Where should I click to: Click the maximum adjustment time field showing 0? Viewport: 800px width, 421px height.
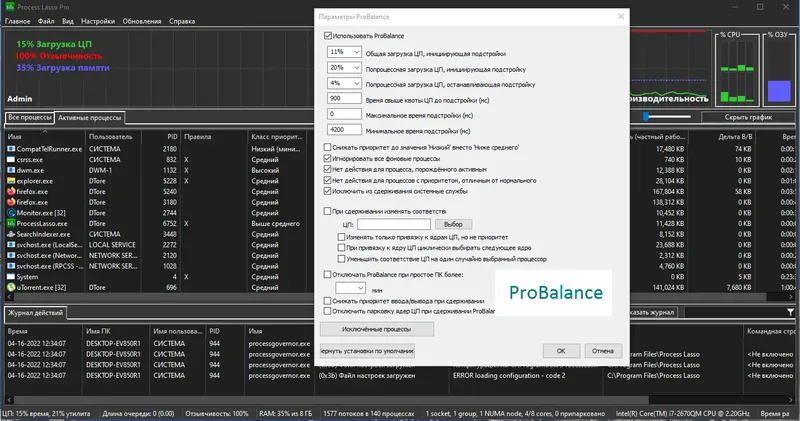click(344, 114)
